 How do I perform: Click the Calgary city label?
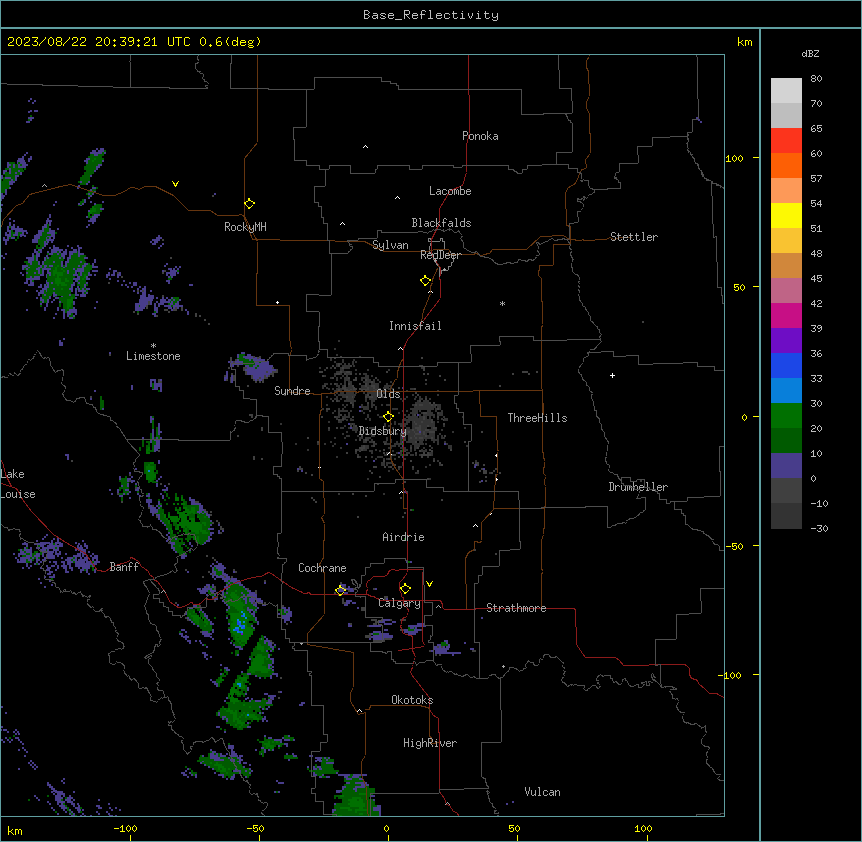(x=399, y=603)
